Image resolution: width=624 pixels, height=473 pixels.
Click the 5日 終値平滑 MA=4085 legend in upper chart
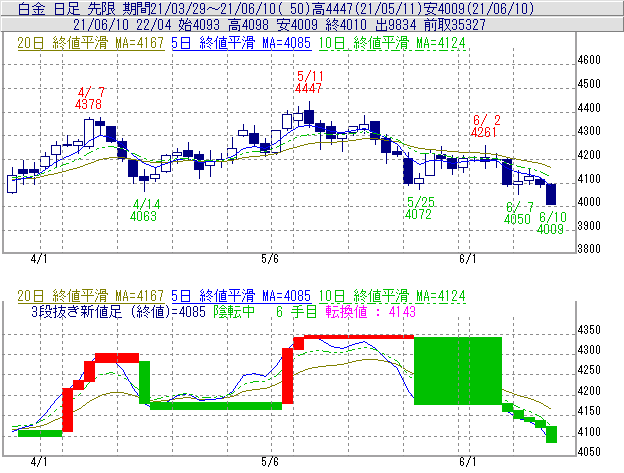click(241, 43)
